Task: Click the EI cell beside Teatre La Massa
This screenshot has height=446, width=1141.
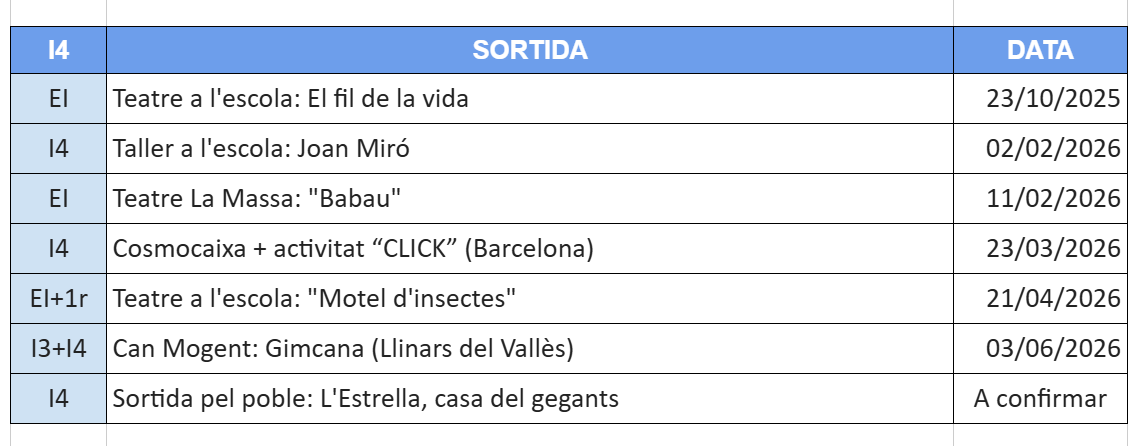Action: click(59, 199)
